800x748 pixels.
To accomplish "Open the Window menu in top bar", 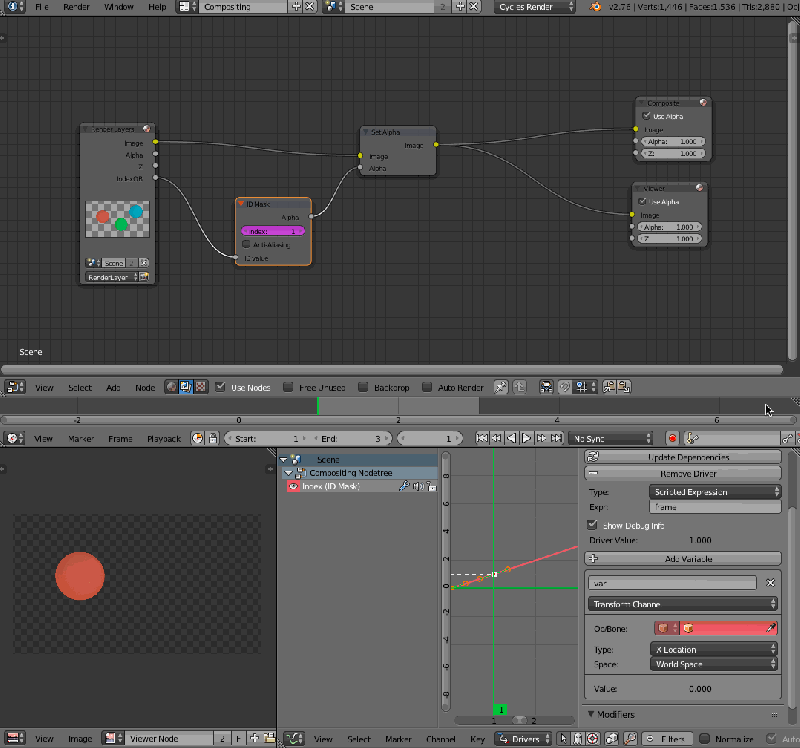I will tap(118, 7).
